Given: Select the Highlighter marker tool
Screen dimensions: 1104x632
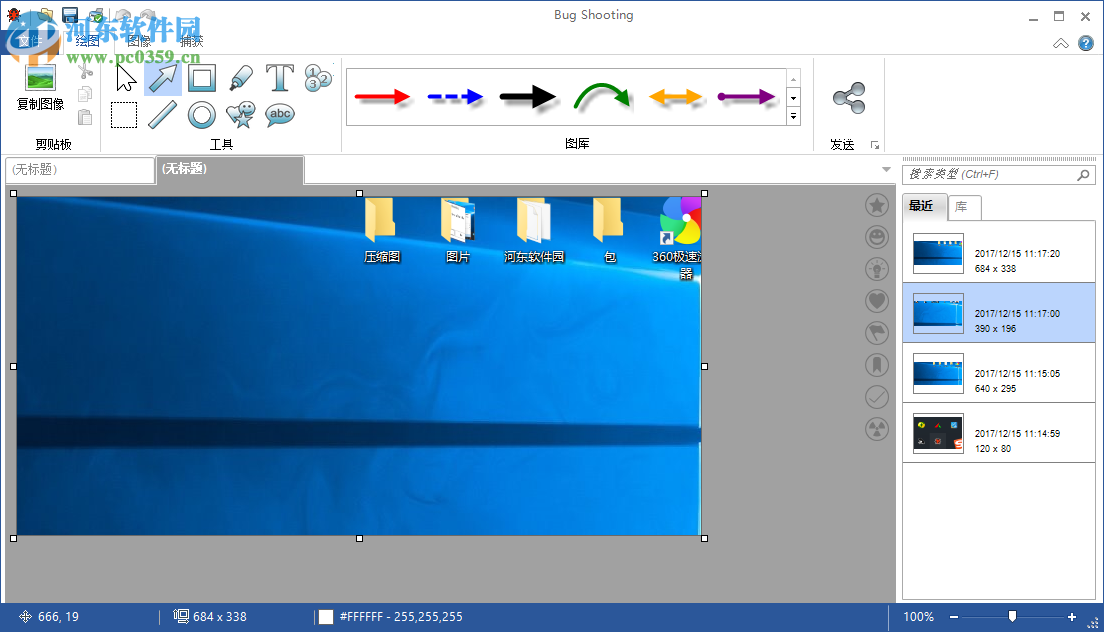Looking at the screenshot, I should 241,78.
